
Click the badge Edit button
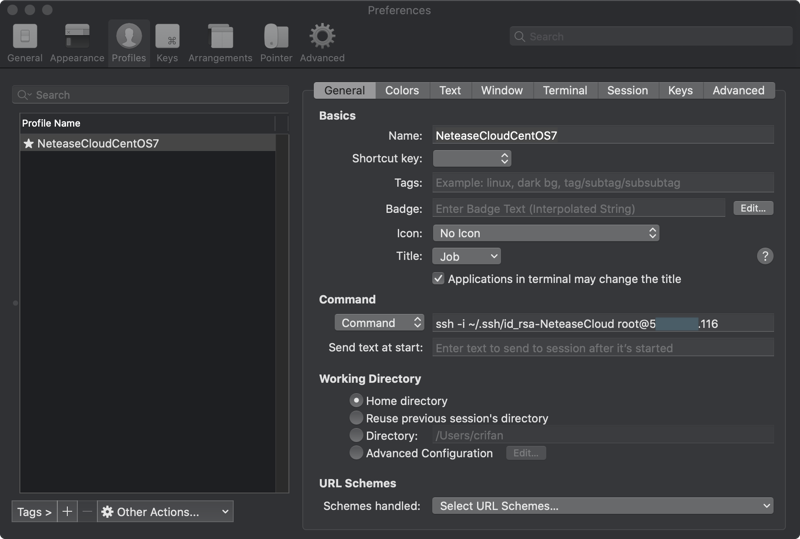pyautogui.click(x=753, y=208)
